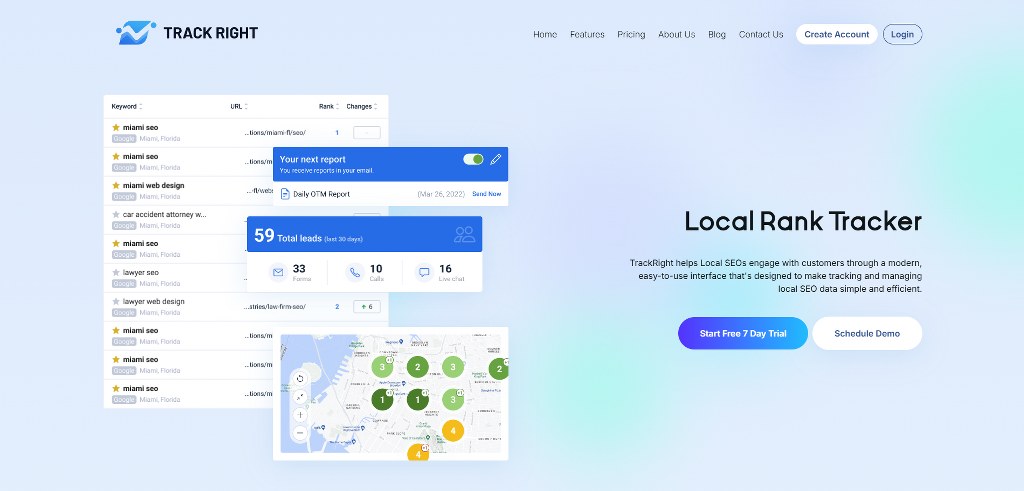Click rank 1 in first miami seo row
This screenshot has height=491, width=1024.
coord(337,133)
